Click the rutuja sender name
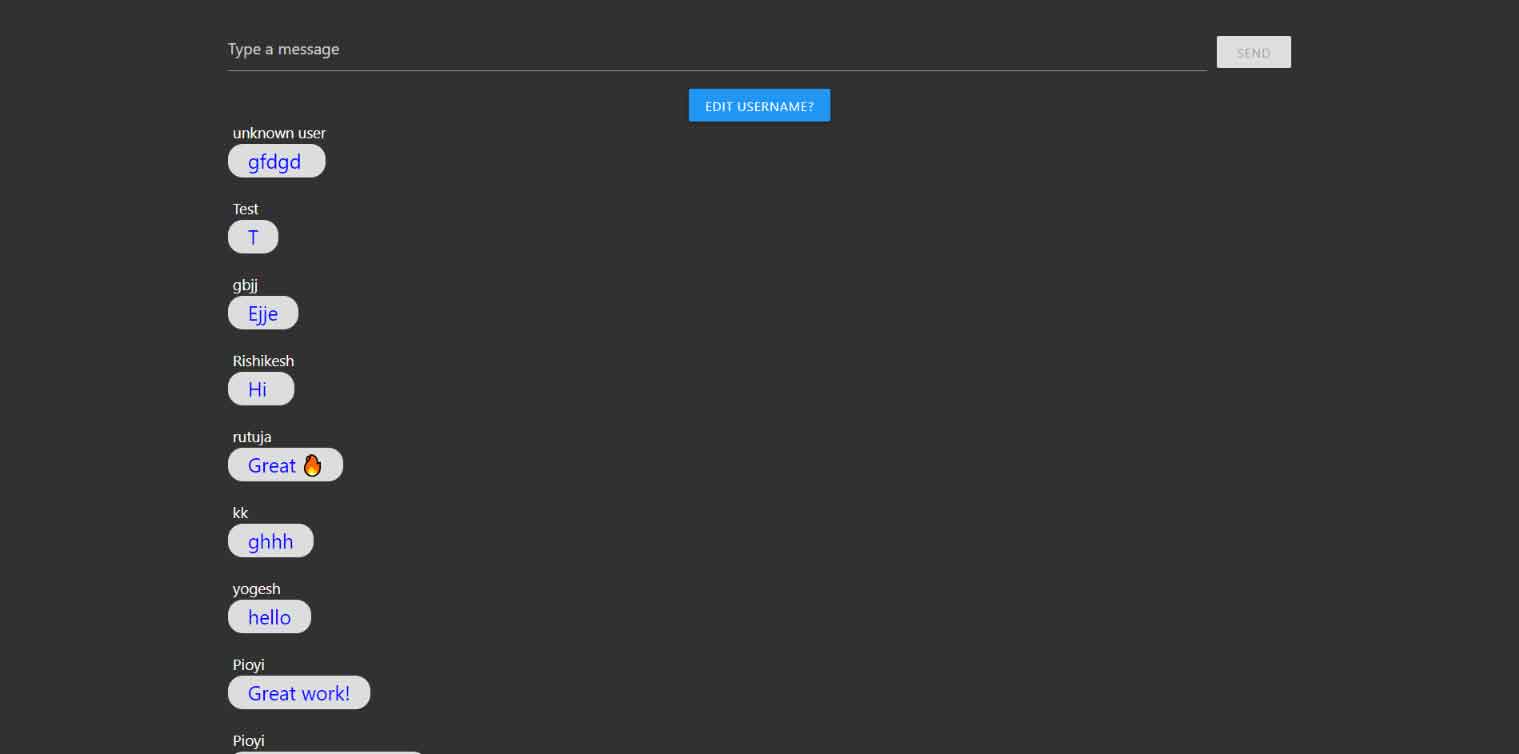This screenshot has width=1519, height=754. tap(252, 437)
